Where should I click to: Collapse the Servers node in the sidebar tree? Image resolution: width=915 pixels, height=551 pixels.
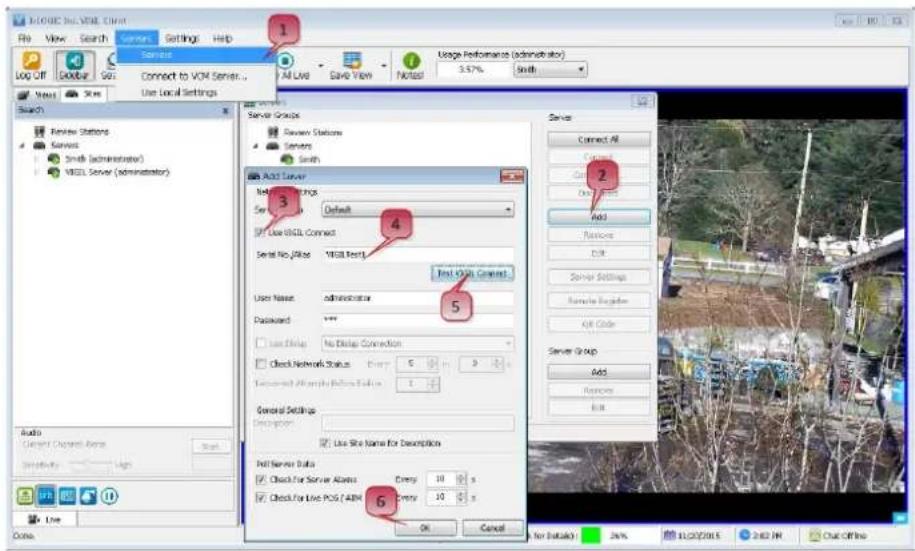point(22,145)
